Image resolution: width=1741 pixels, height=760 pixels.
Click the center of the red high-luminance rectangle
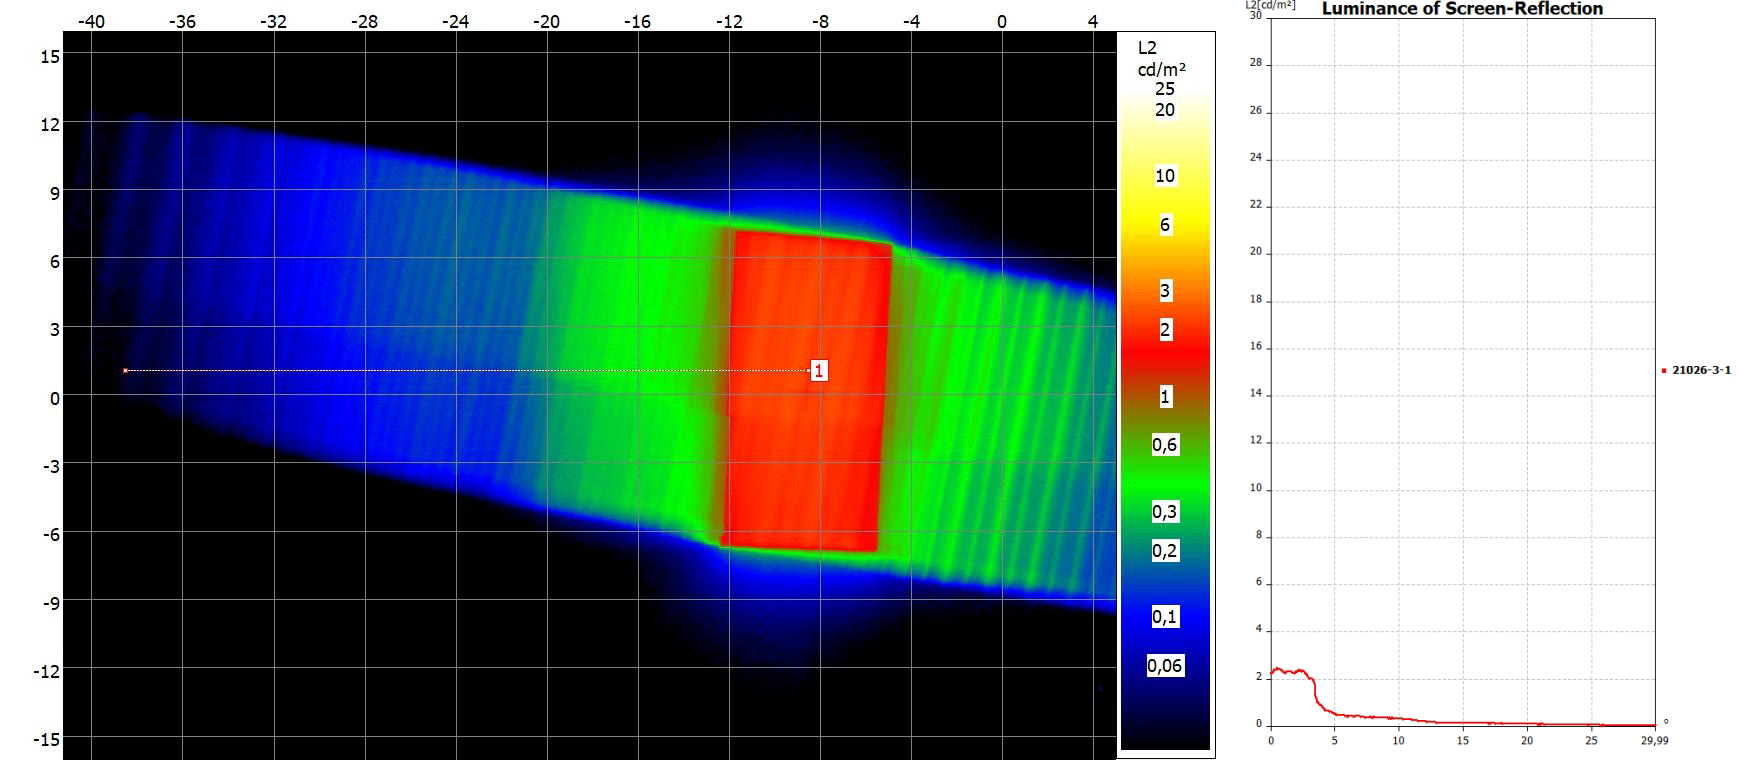pyautogui.click(x=807, y=391)
